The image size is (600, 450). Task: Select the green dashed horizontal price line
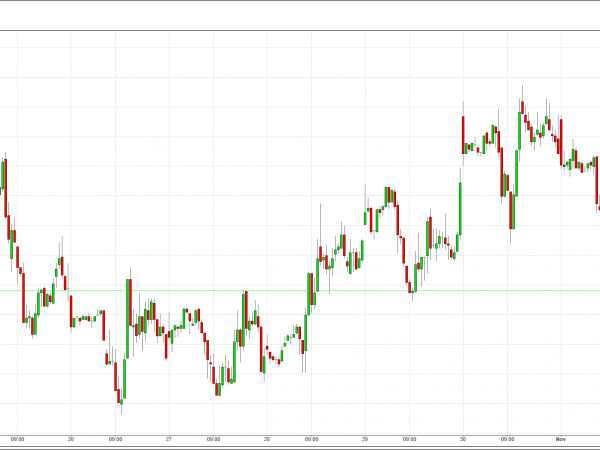[x=300, y=291]
